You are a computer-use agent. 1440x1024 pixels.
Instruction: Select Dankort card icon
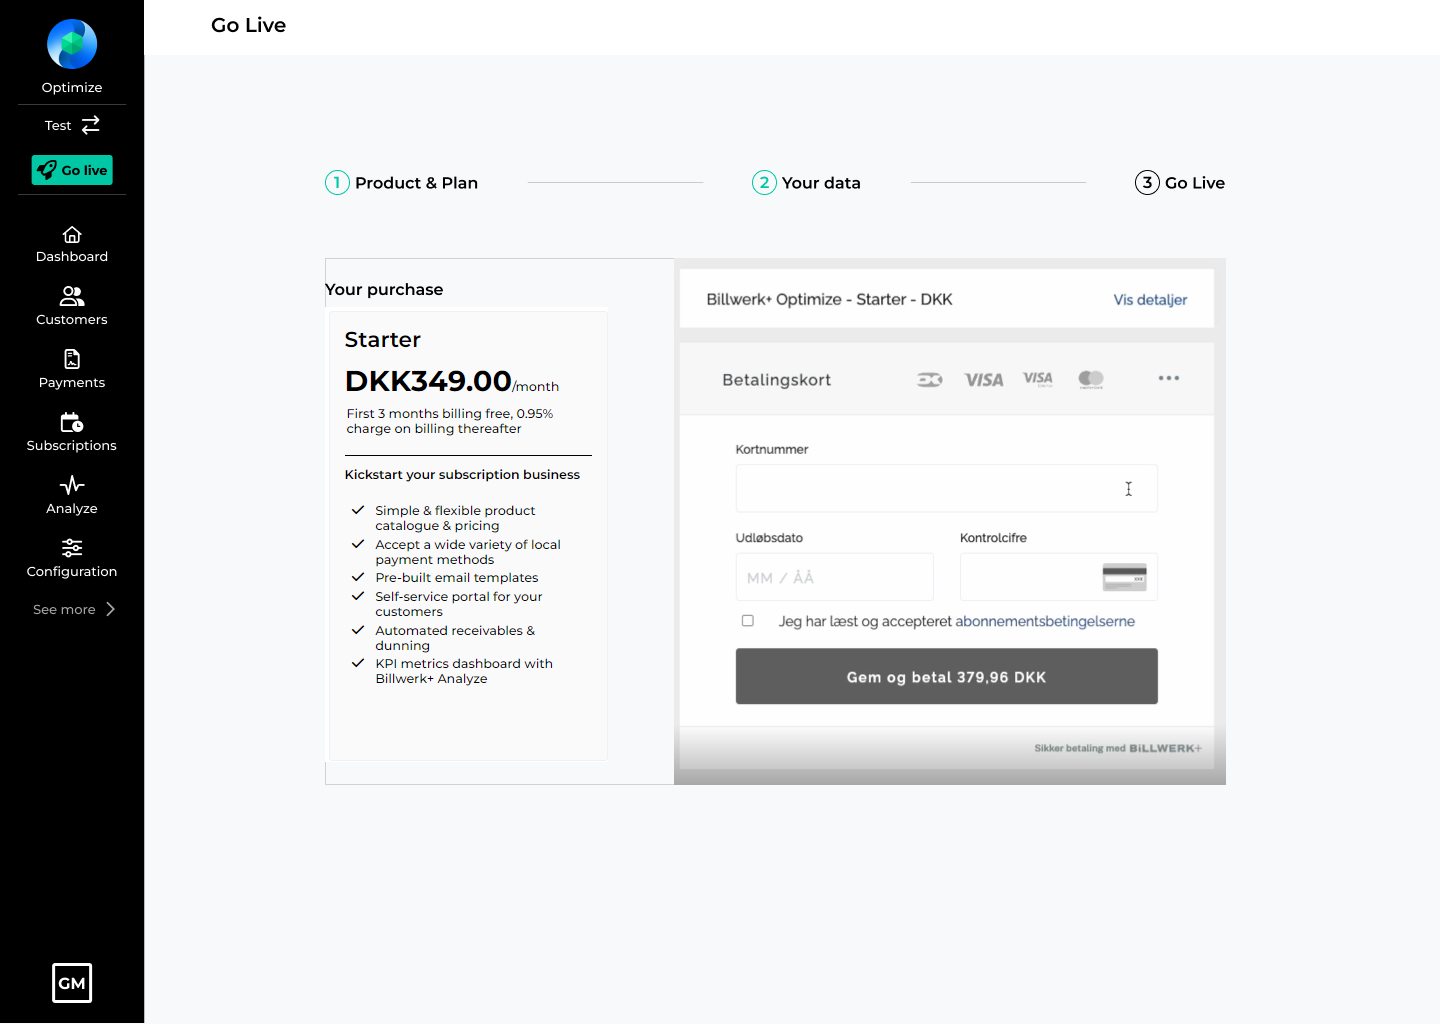(x=930, y=380)
